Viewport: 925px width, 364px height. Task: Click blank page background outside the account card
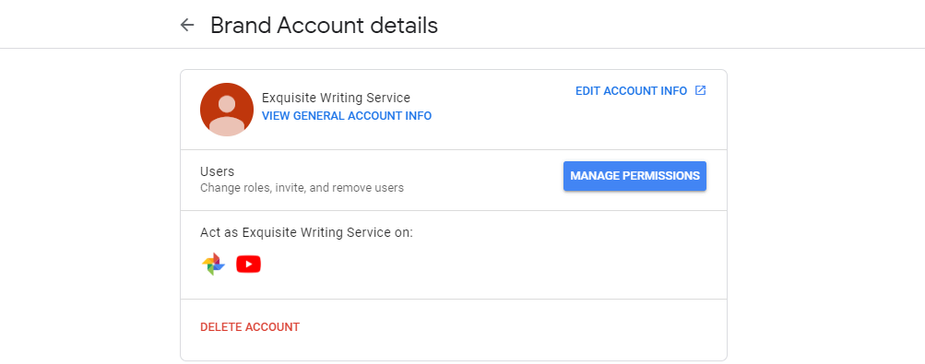tap(826, 206)
